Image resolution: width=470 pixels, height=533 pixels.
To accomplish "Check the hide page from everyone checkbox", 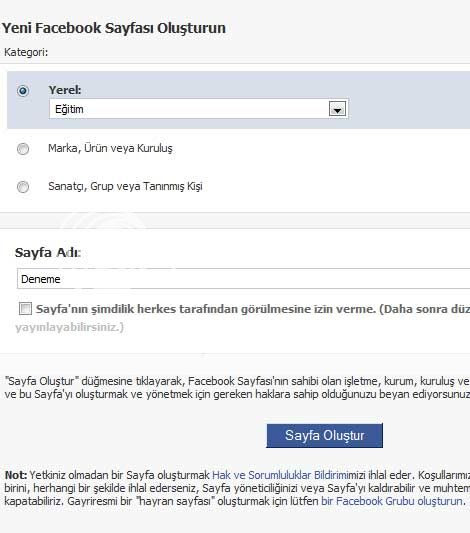I will 25,309.
